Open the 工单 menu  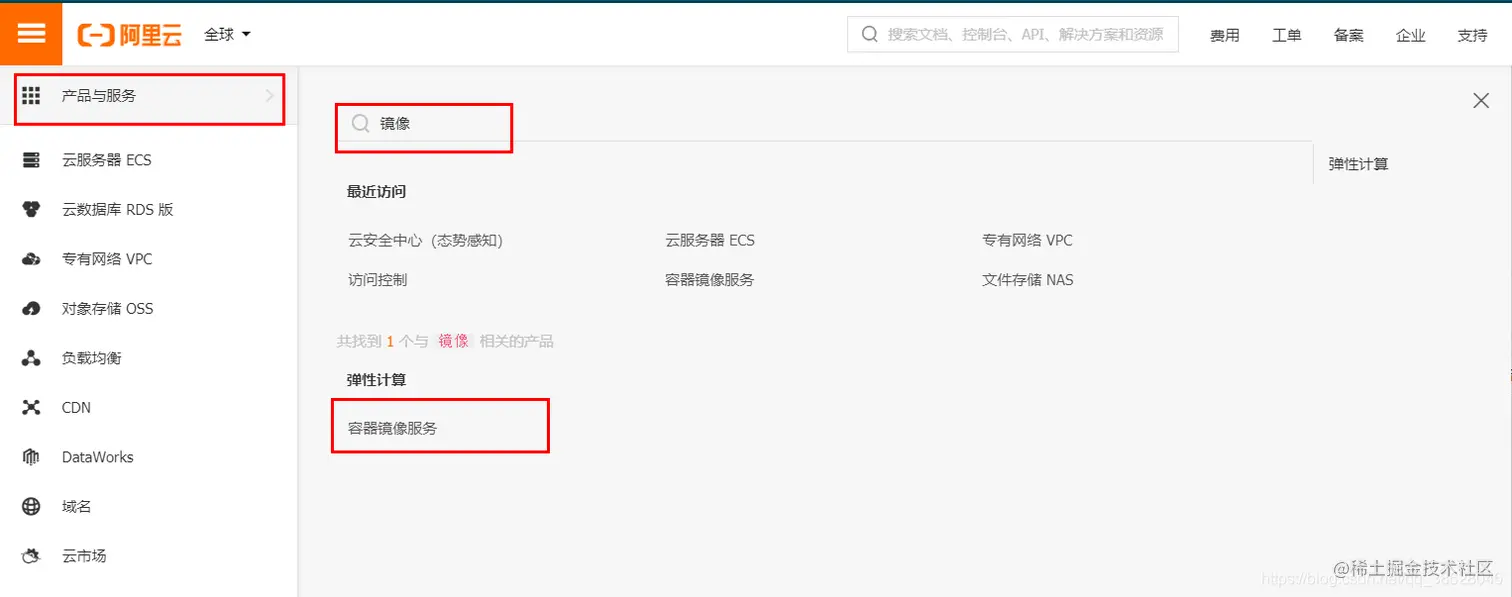tap(1287, 35)
